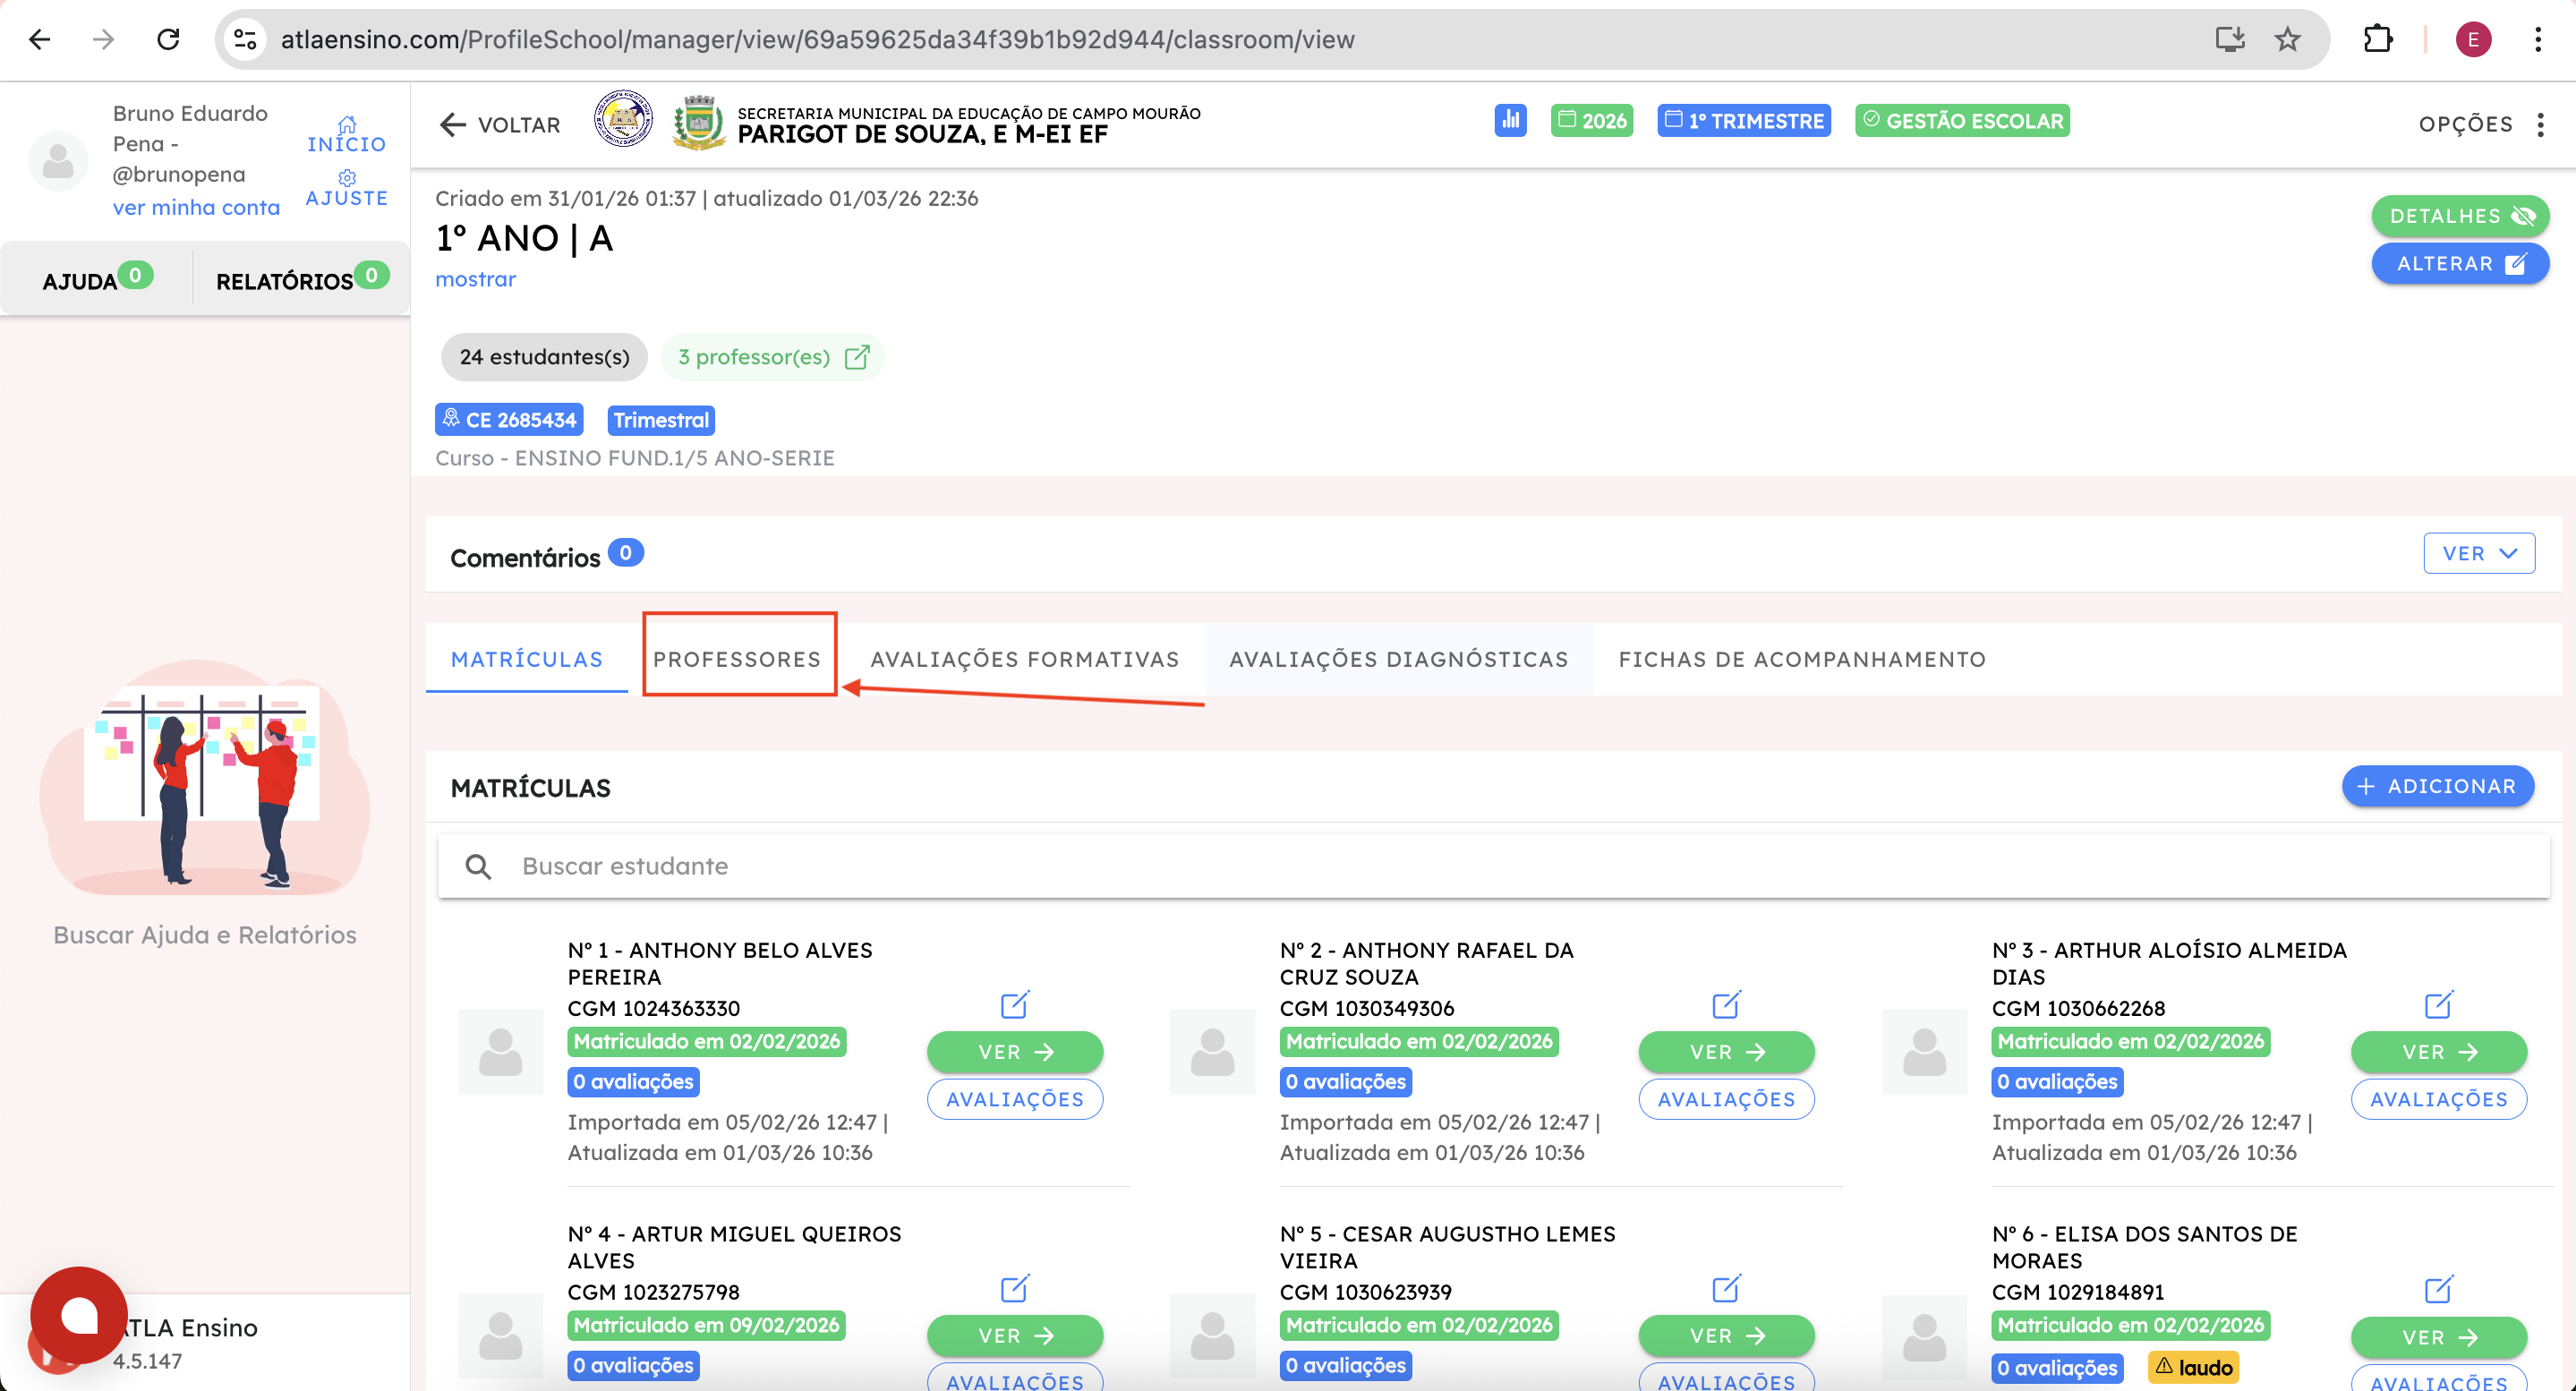This screenshot has width=2576, height=1391.
Task: Edit enrollment of Anthony Rafael da Cruz Souza
Action: (x=1726, y=1004)
